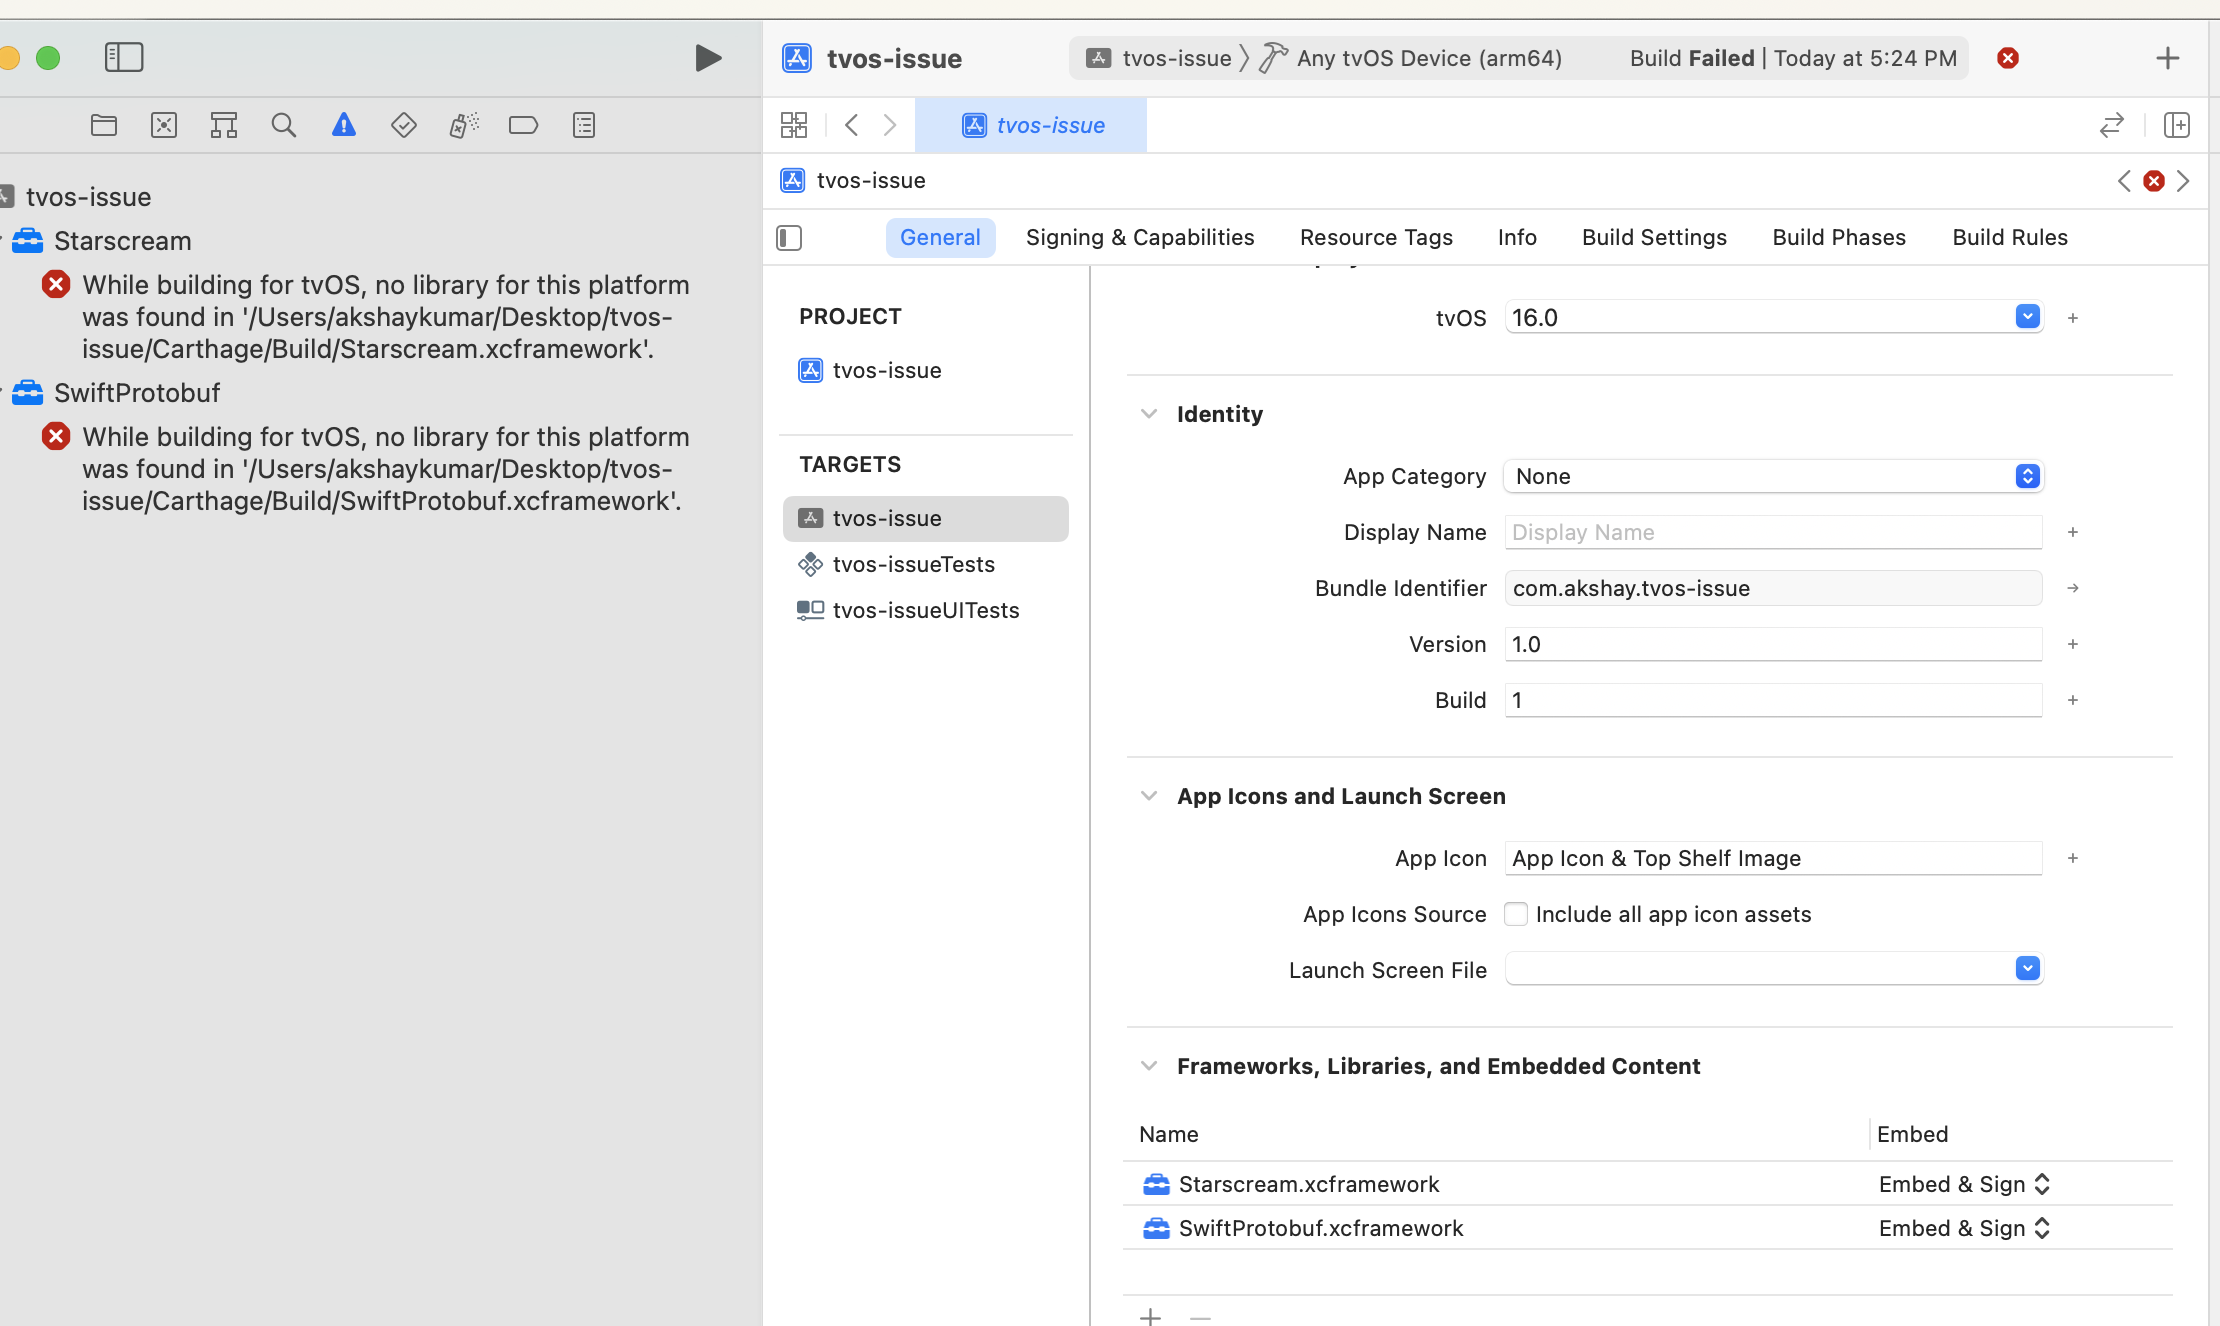Collapse the Identity section
Viewport: 2220px width, 1326px height.
point(1149,414)
